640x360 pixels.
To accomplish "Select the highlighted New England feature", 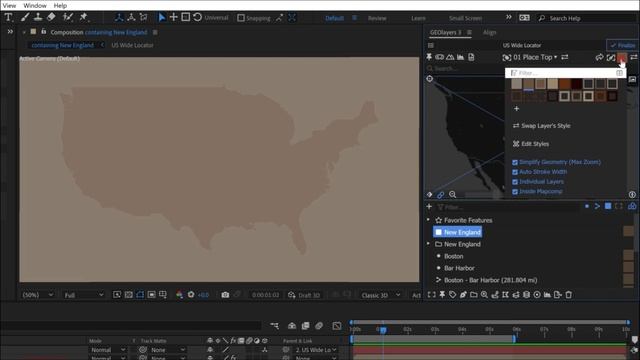I will point(458,232).
